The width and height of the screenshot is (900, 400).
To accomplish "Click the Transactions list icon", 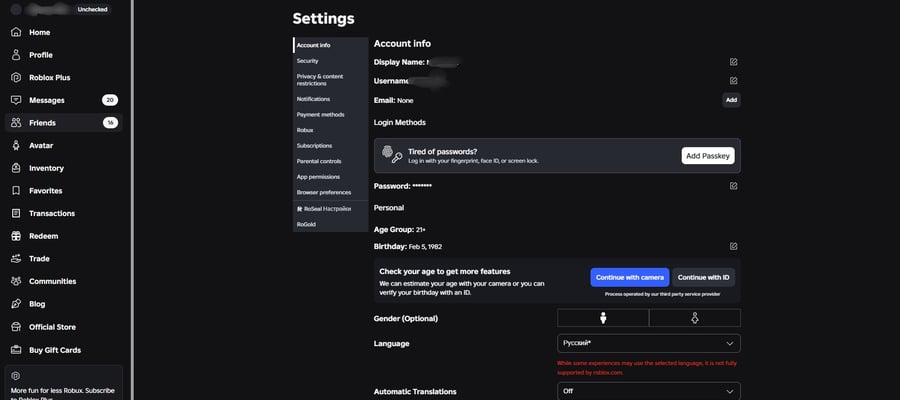I will tap(16, 213).
